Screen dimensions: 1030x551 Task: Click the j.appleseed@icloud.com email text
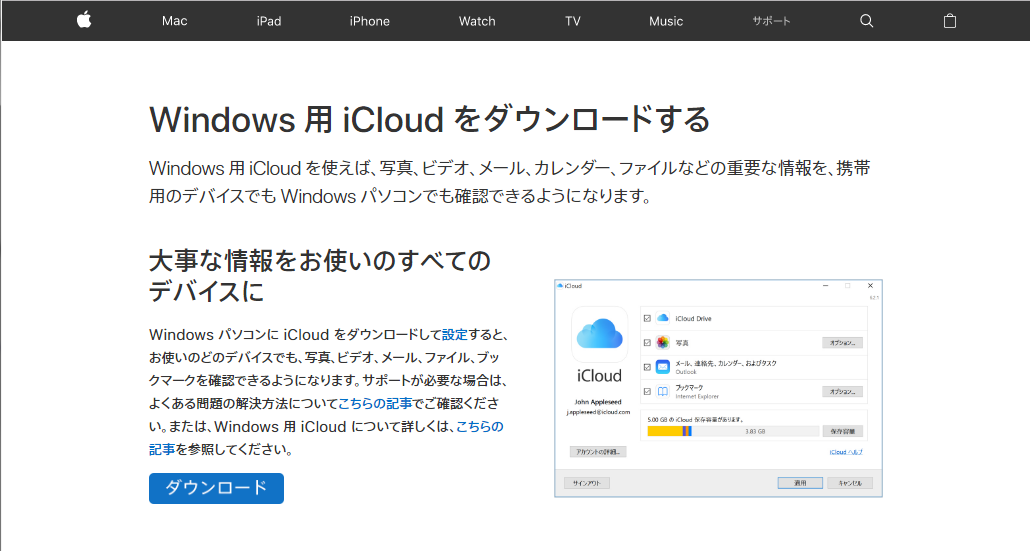[598, 412]
